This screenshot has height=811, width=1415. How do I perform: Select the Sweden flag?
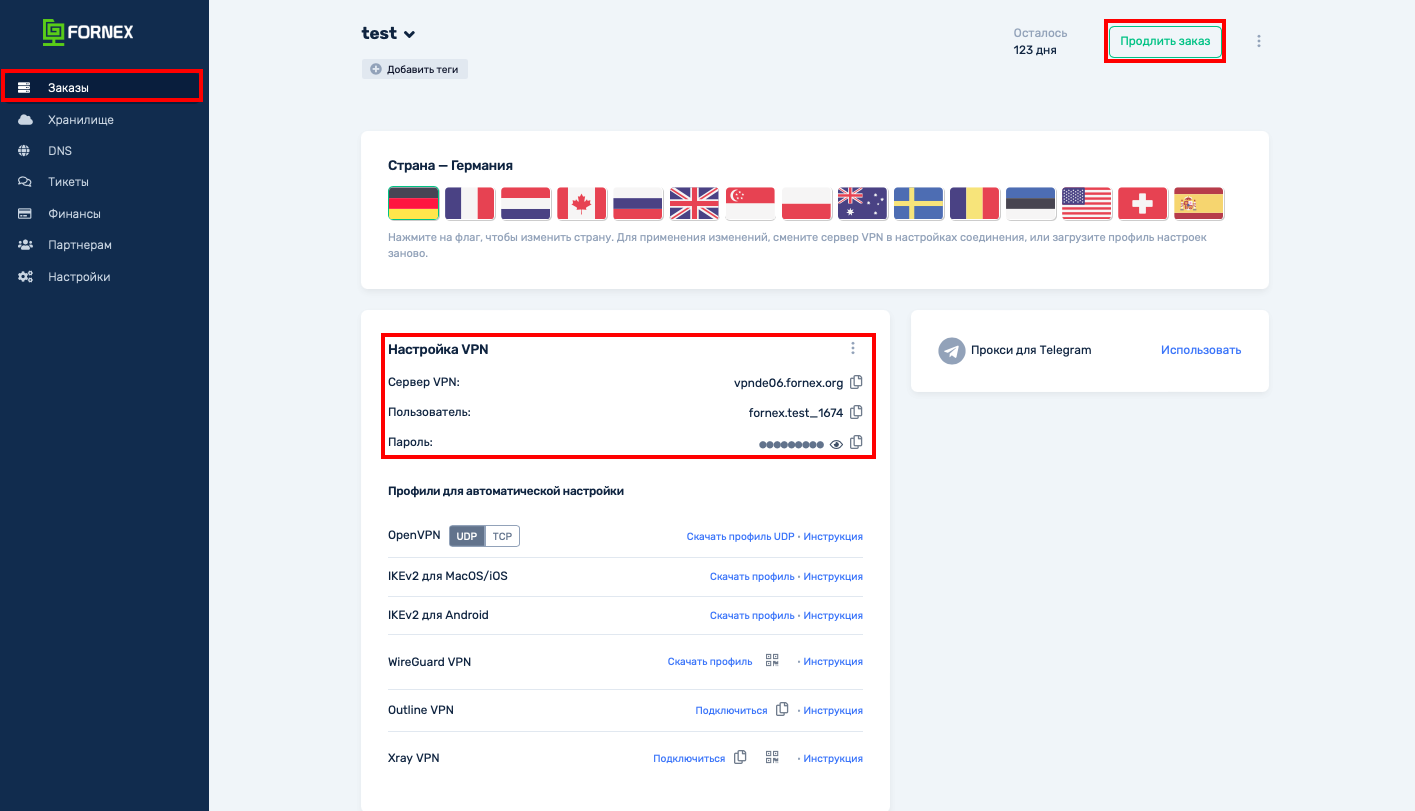[x=918, y=204]
